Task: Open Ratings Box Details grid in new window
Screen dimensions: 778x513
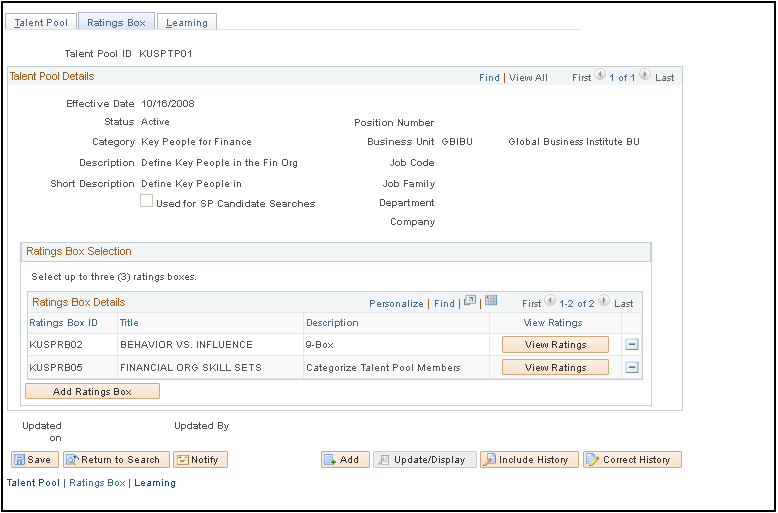Action: click(x=469, y=301)
